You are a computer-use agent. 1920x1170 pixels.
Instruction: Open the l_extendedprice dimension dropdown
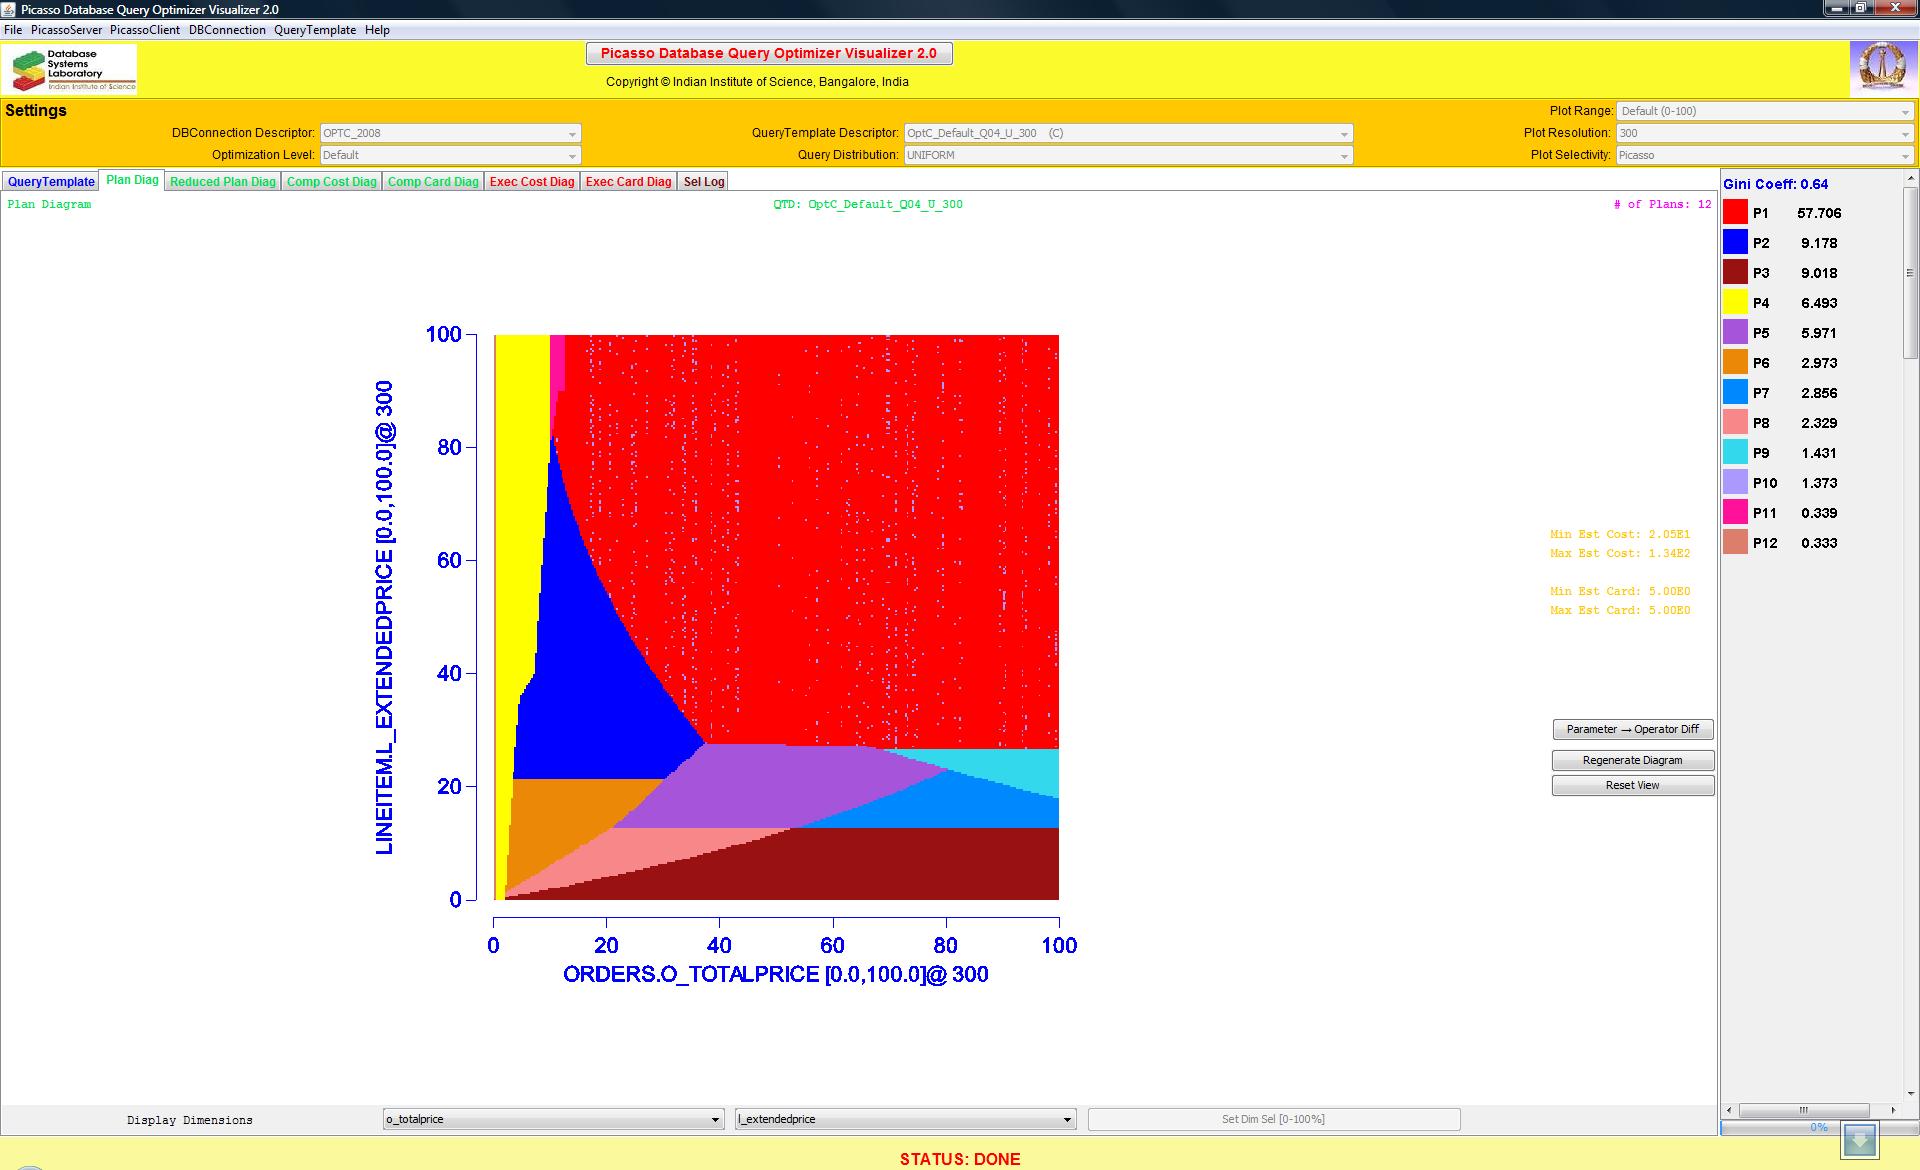905,1119
